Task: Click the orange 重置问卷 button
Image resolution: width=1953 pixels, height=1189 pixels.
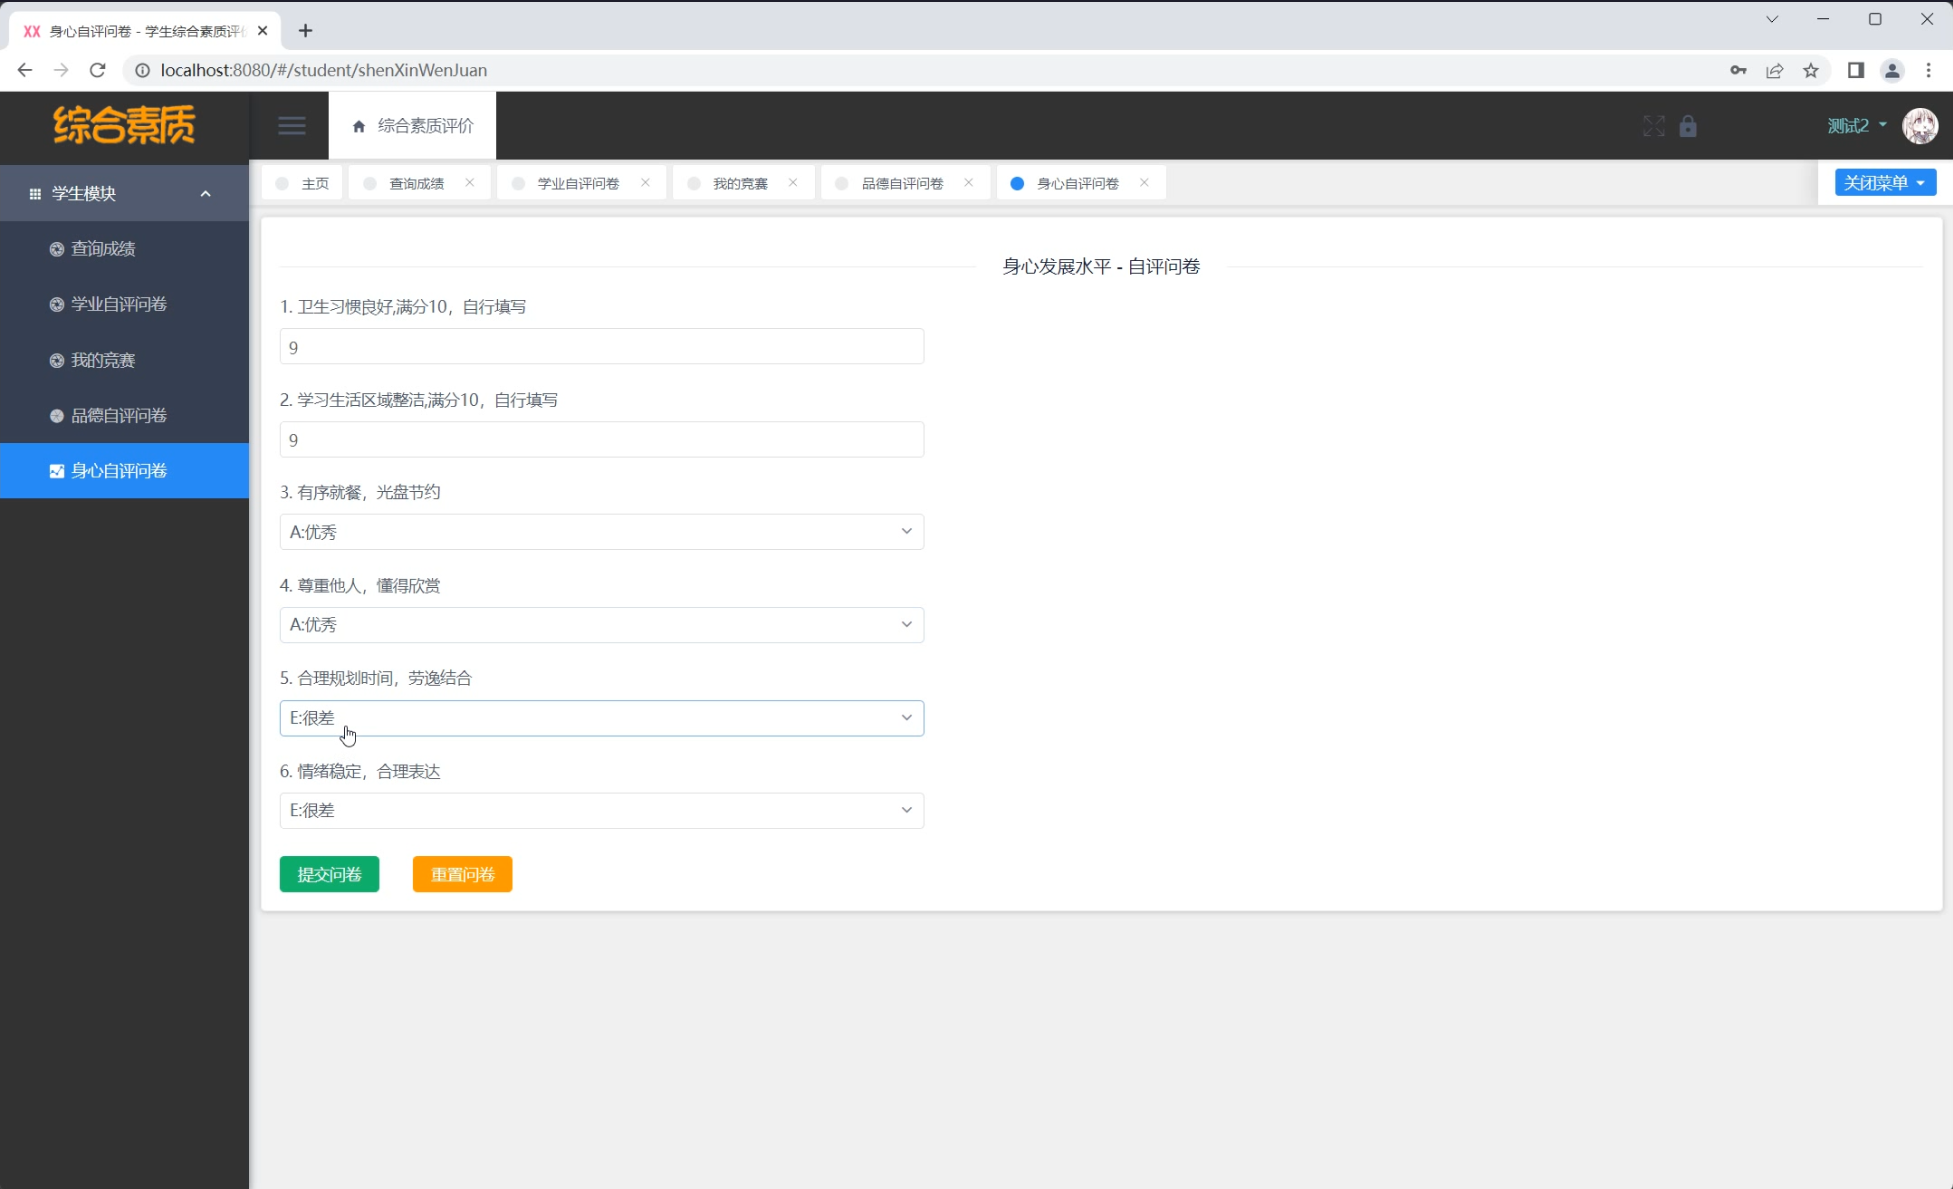Action: [462, 874]
